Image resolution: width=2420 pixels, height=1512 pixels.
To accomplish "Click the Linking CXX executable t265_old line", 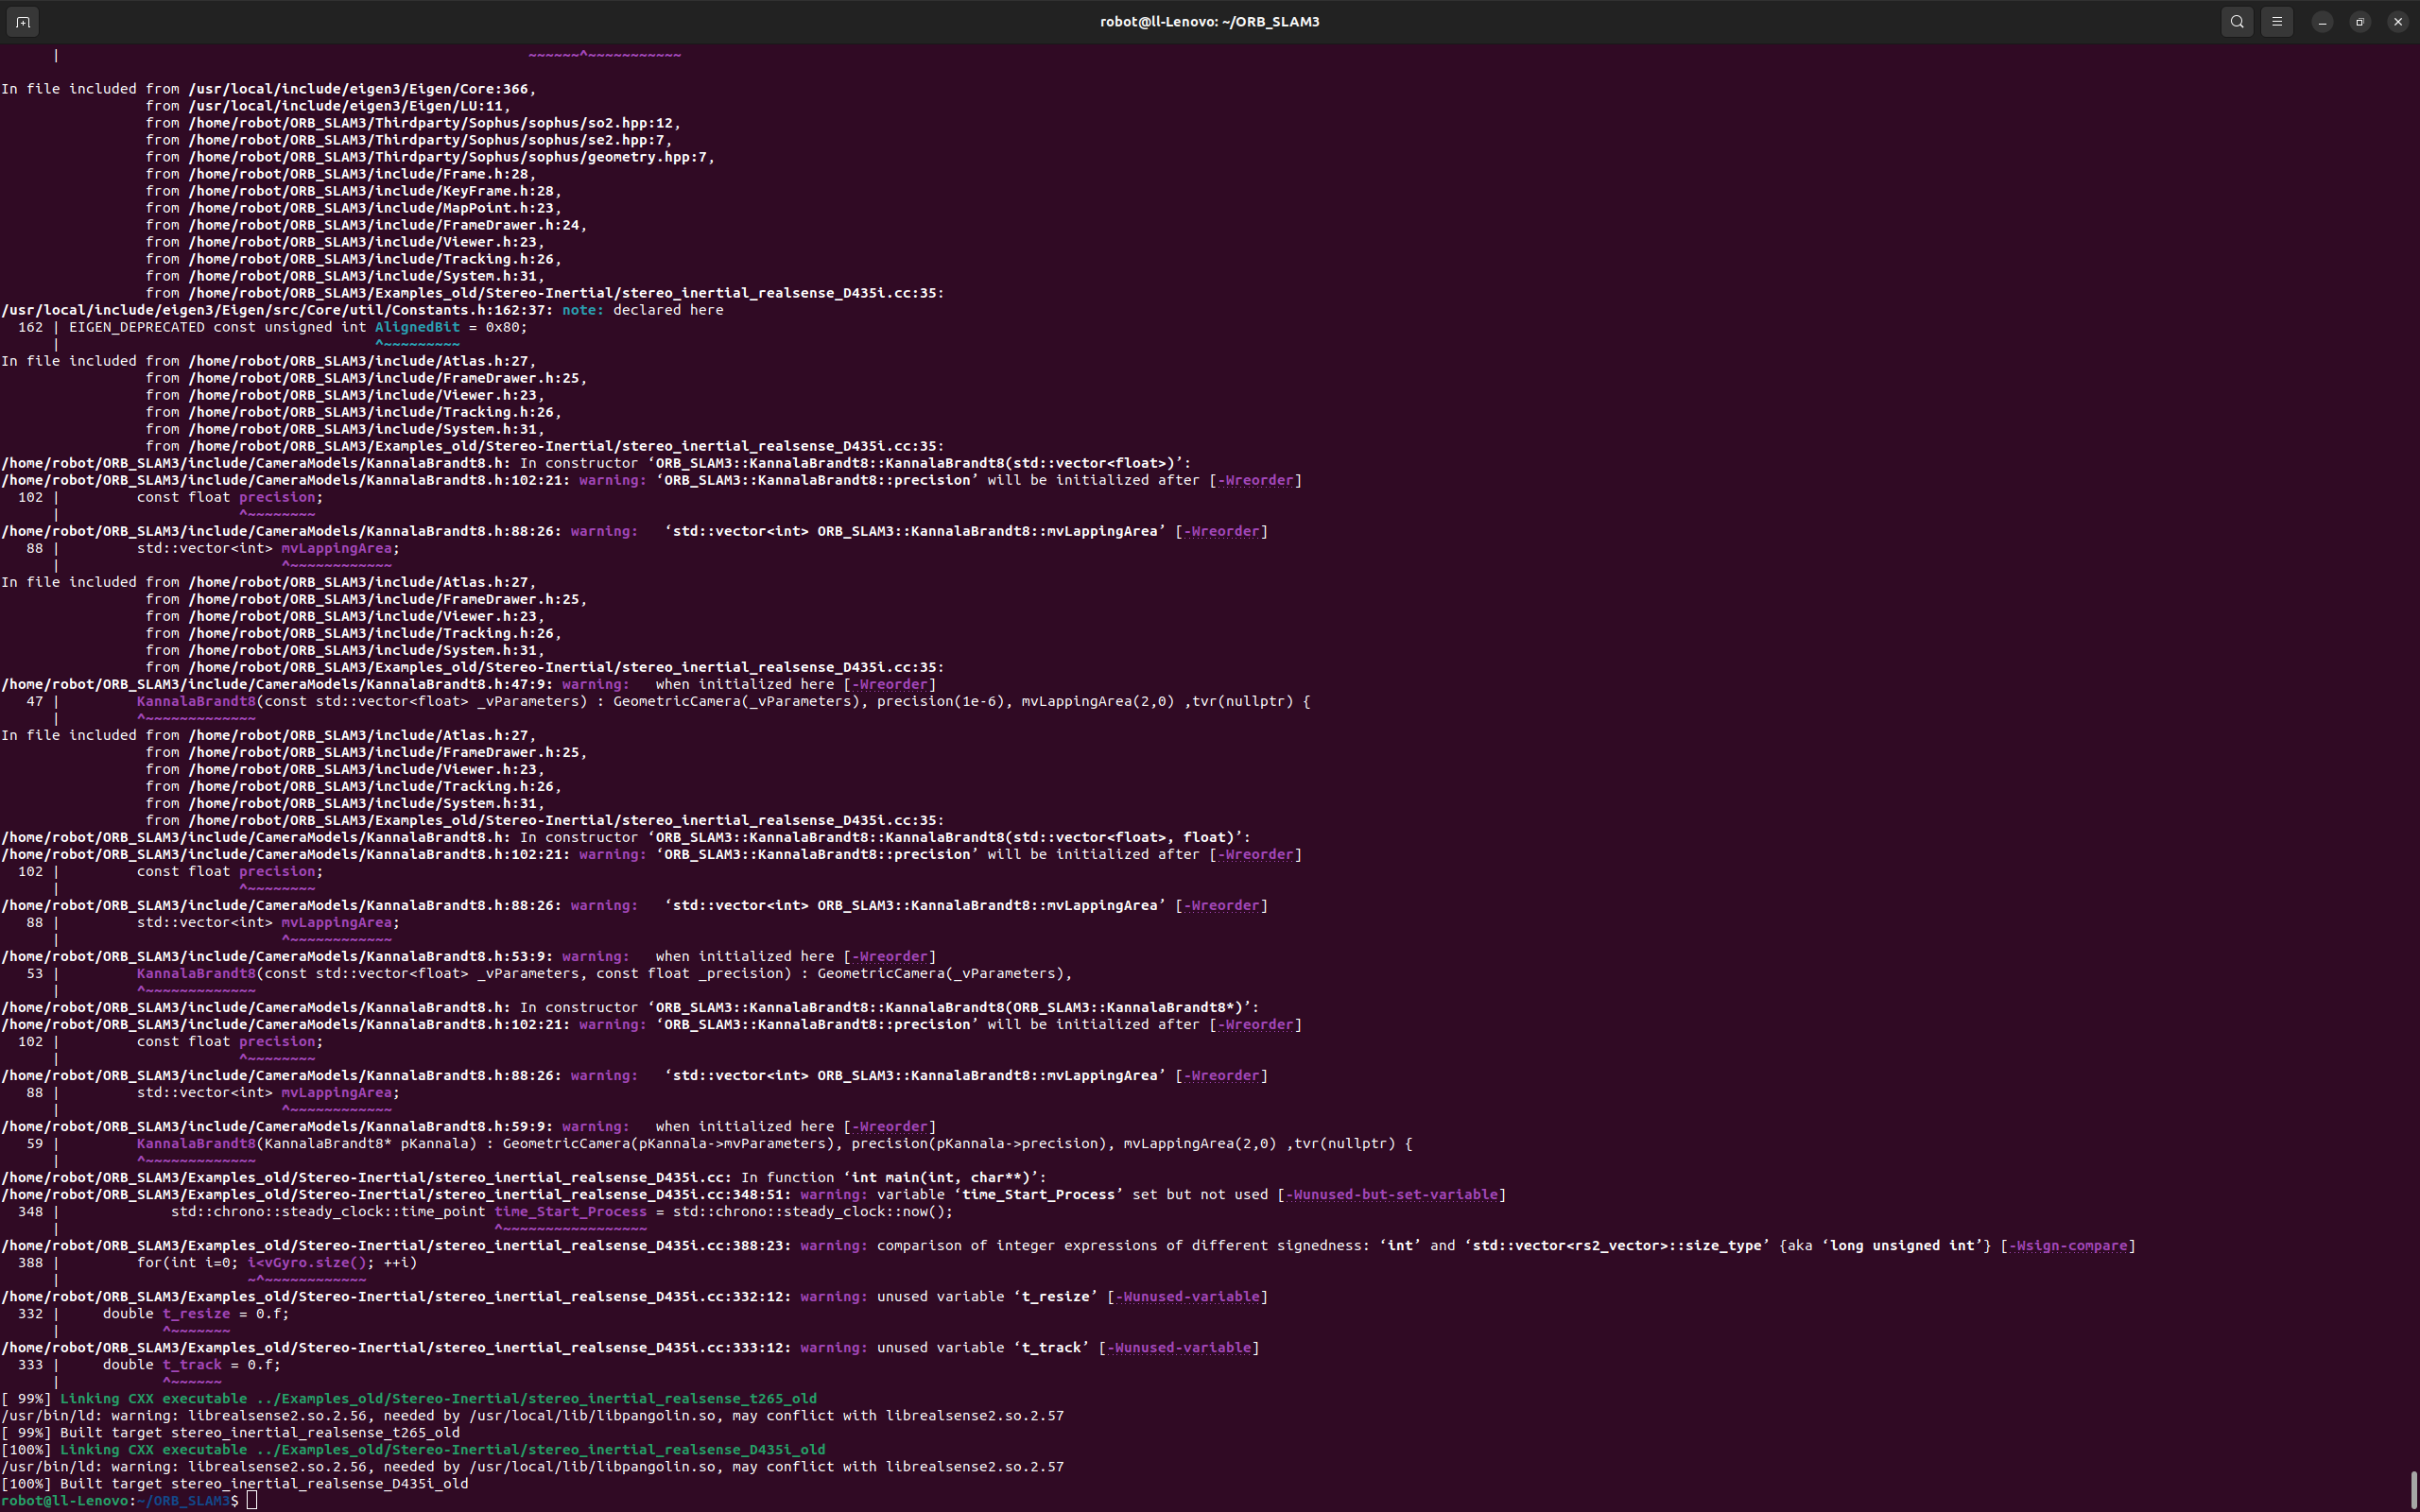I will tap(438, 1398).
